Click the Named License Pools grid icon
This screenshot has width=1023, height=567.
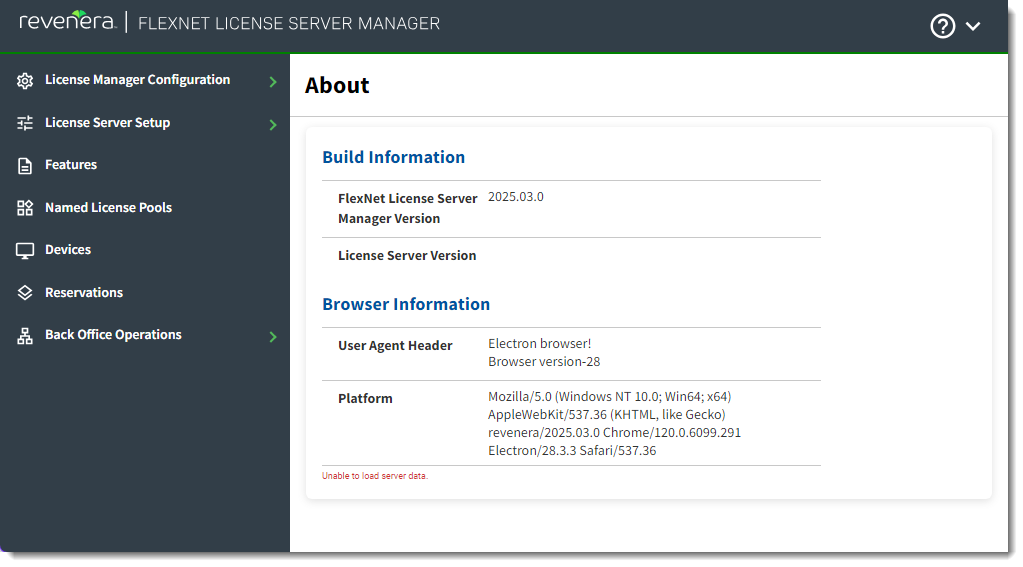coord(25,208)
